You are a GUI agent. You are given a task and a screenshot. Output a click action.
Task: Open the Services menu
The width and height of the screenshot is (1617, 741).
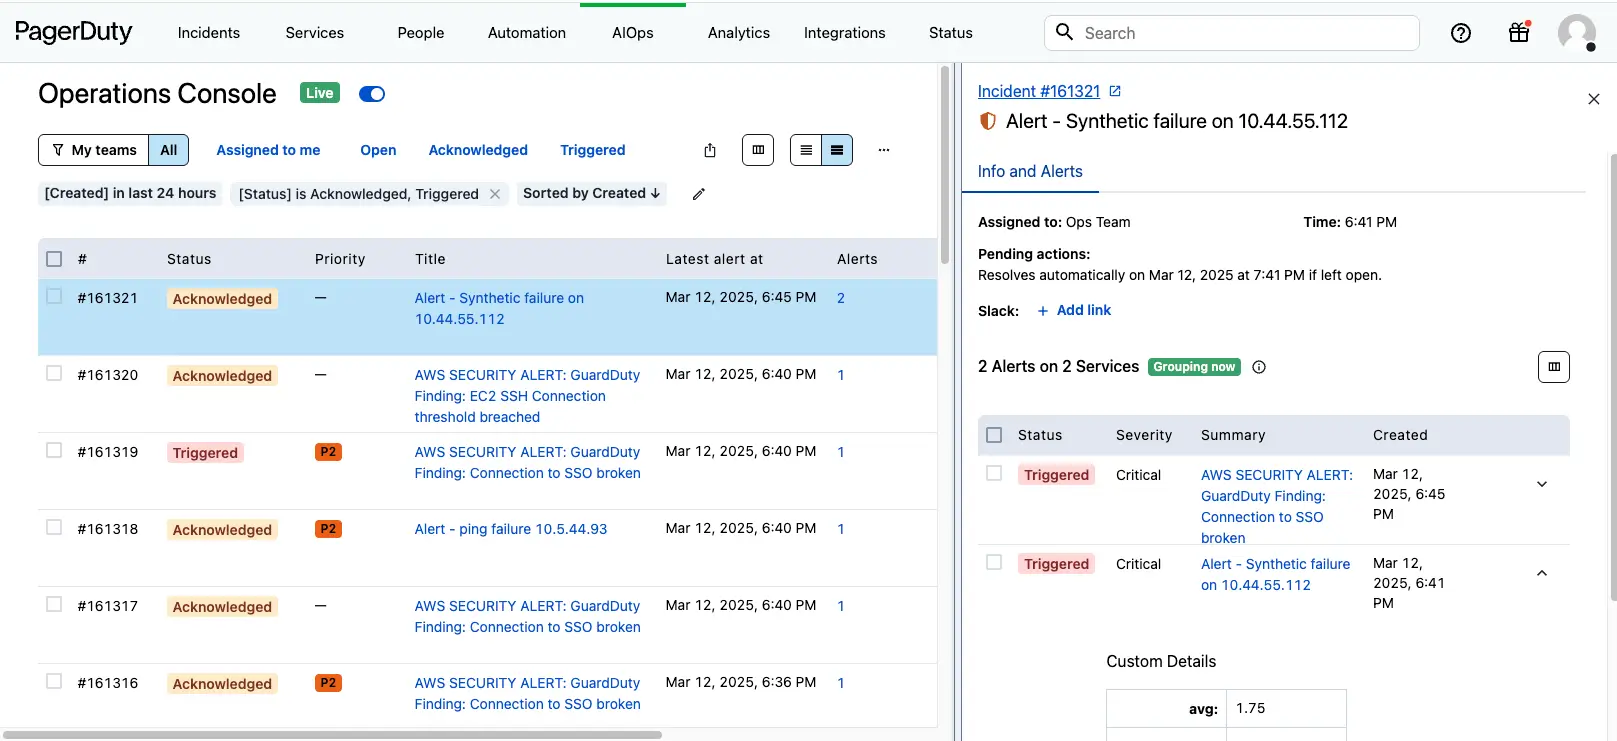click(x=315, y=33)
